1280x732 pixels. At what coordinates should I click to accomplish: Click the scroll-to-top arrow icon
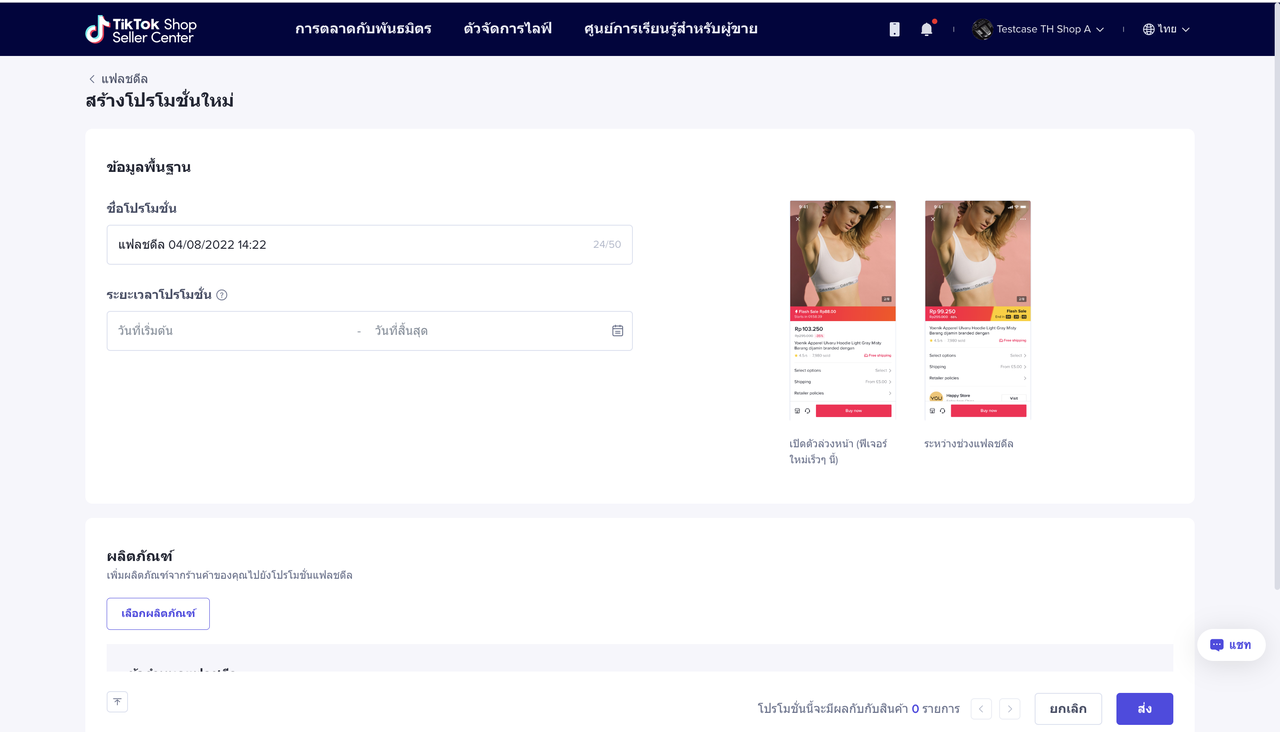pos(117,702)
